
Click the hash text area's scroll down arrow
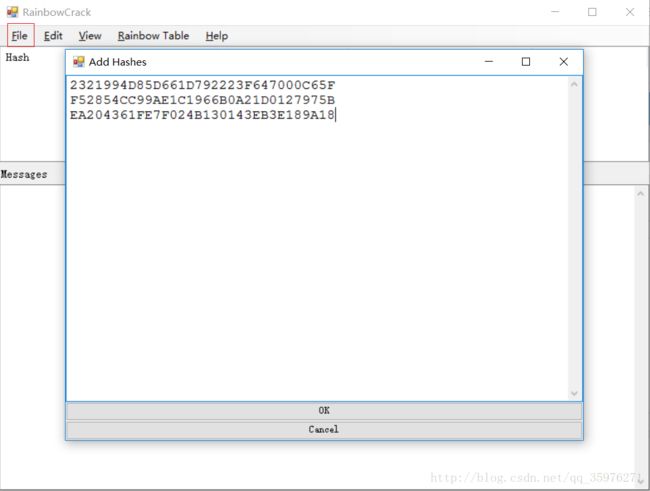[574, 393]
